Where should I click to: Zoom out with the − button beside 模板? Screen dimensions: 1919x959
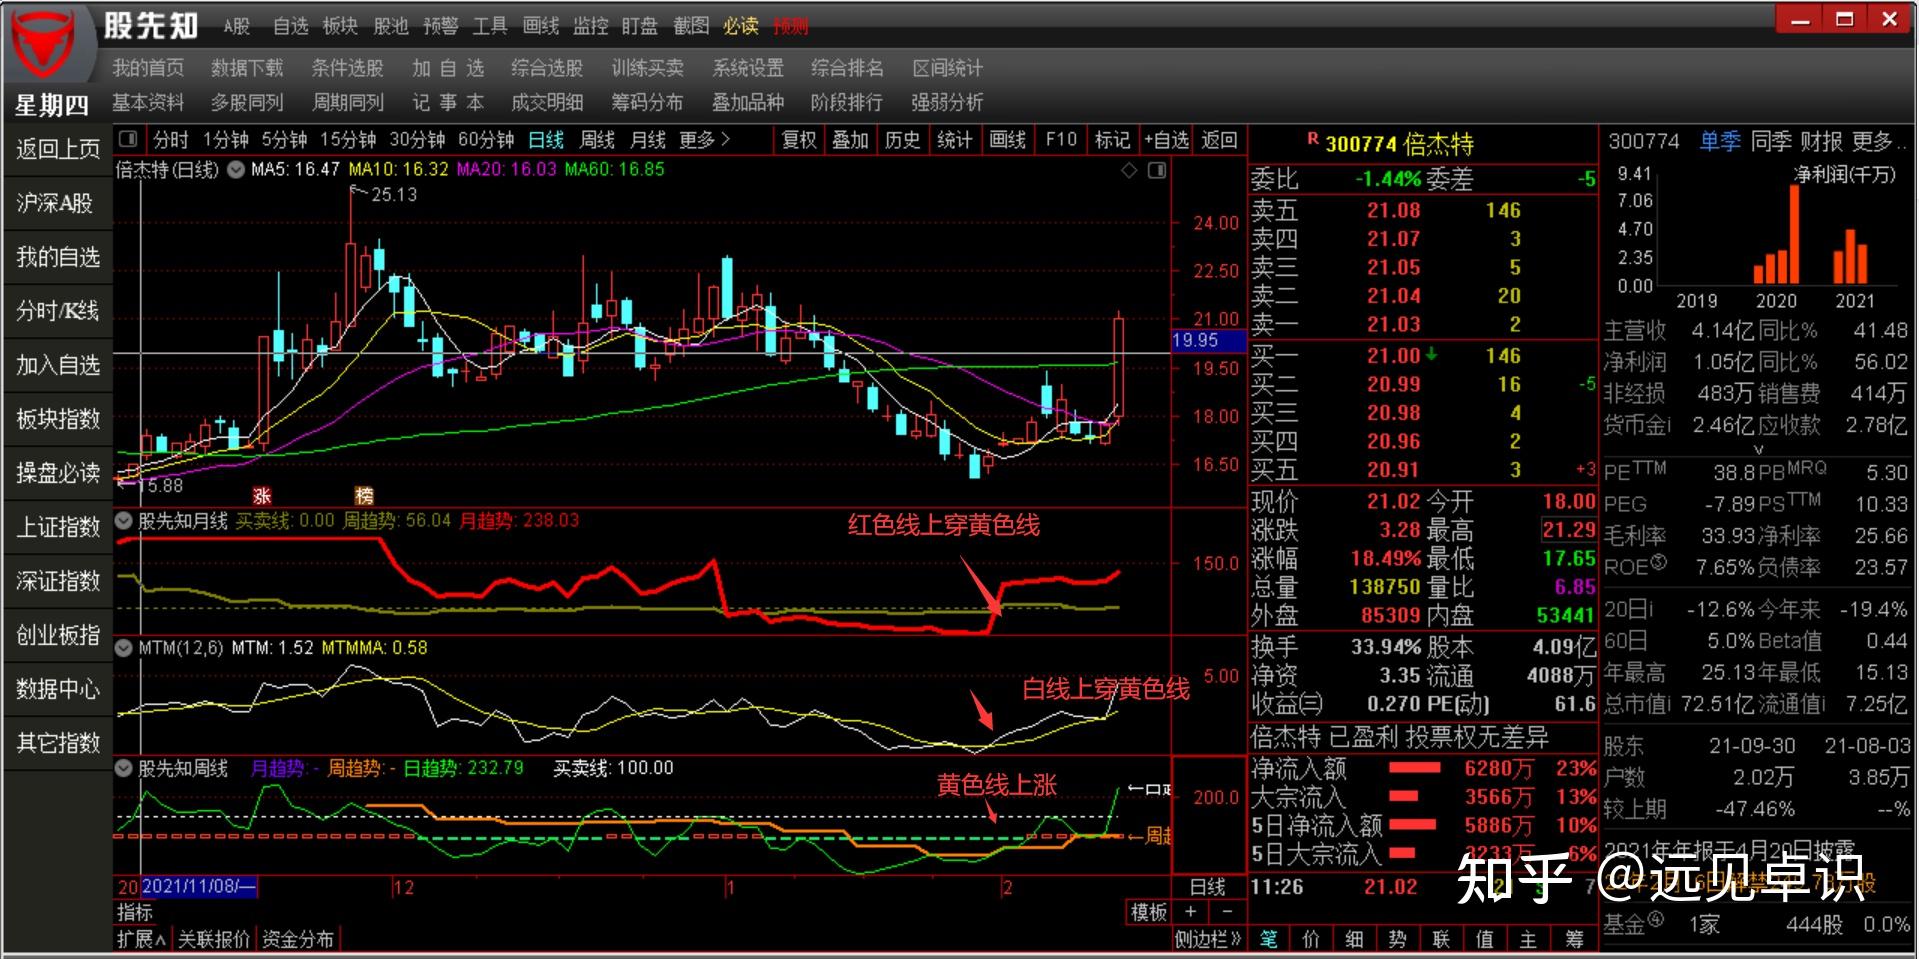click(1227, 911)
